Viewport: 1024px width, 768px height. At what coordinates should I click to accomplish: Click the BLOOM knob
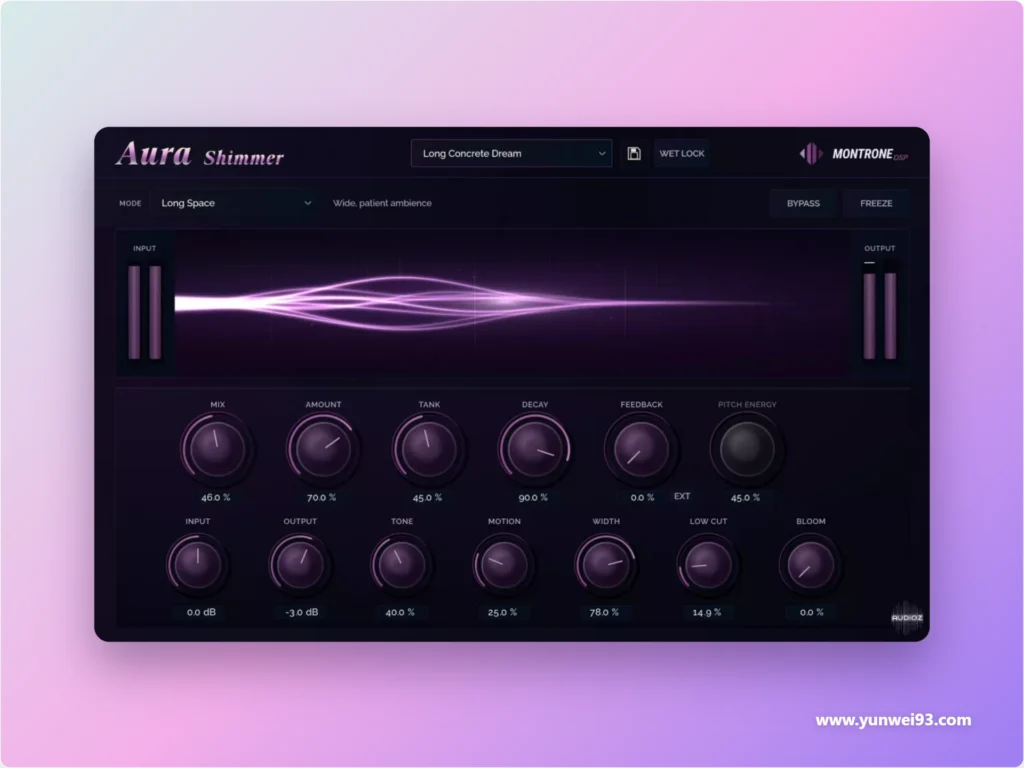pos(810,564)
